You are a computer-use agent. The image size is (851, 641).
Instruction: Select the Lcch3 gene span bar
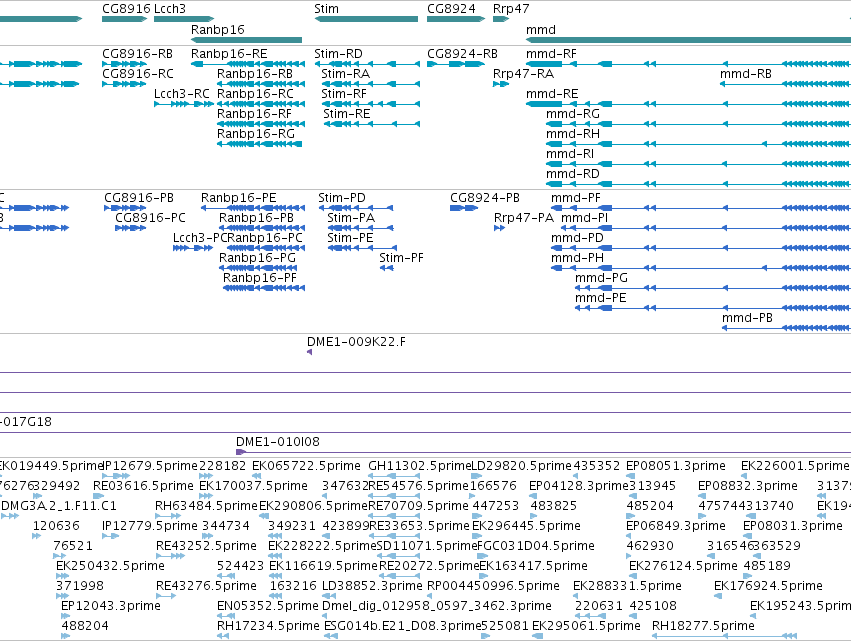(184, 19)
